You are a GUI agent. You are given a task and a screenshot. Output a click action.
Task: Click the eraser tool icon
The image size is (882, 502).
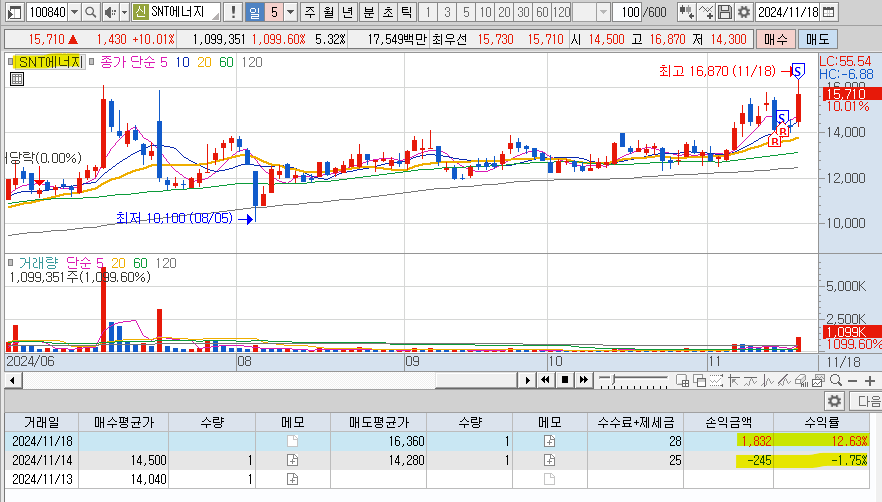(801, 381)
